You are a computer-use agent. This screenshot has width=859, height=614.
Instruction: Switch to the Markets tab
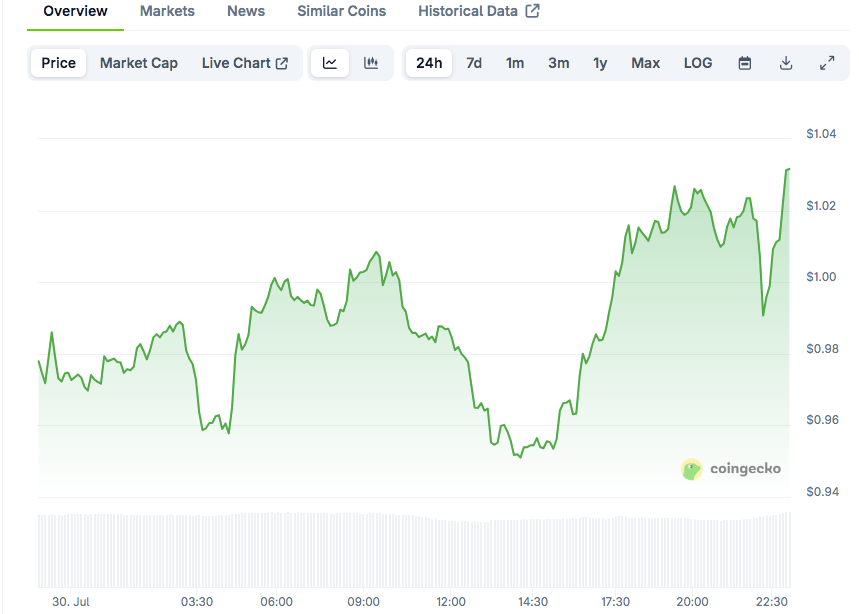coord(167,12)
